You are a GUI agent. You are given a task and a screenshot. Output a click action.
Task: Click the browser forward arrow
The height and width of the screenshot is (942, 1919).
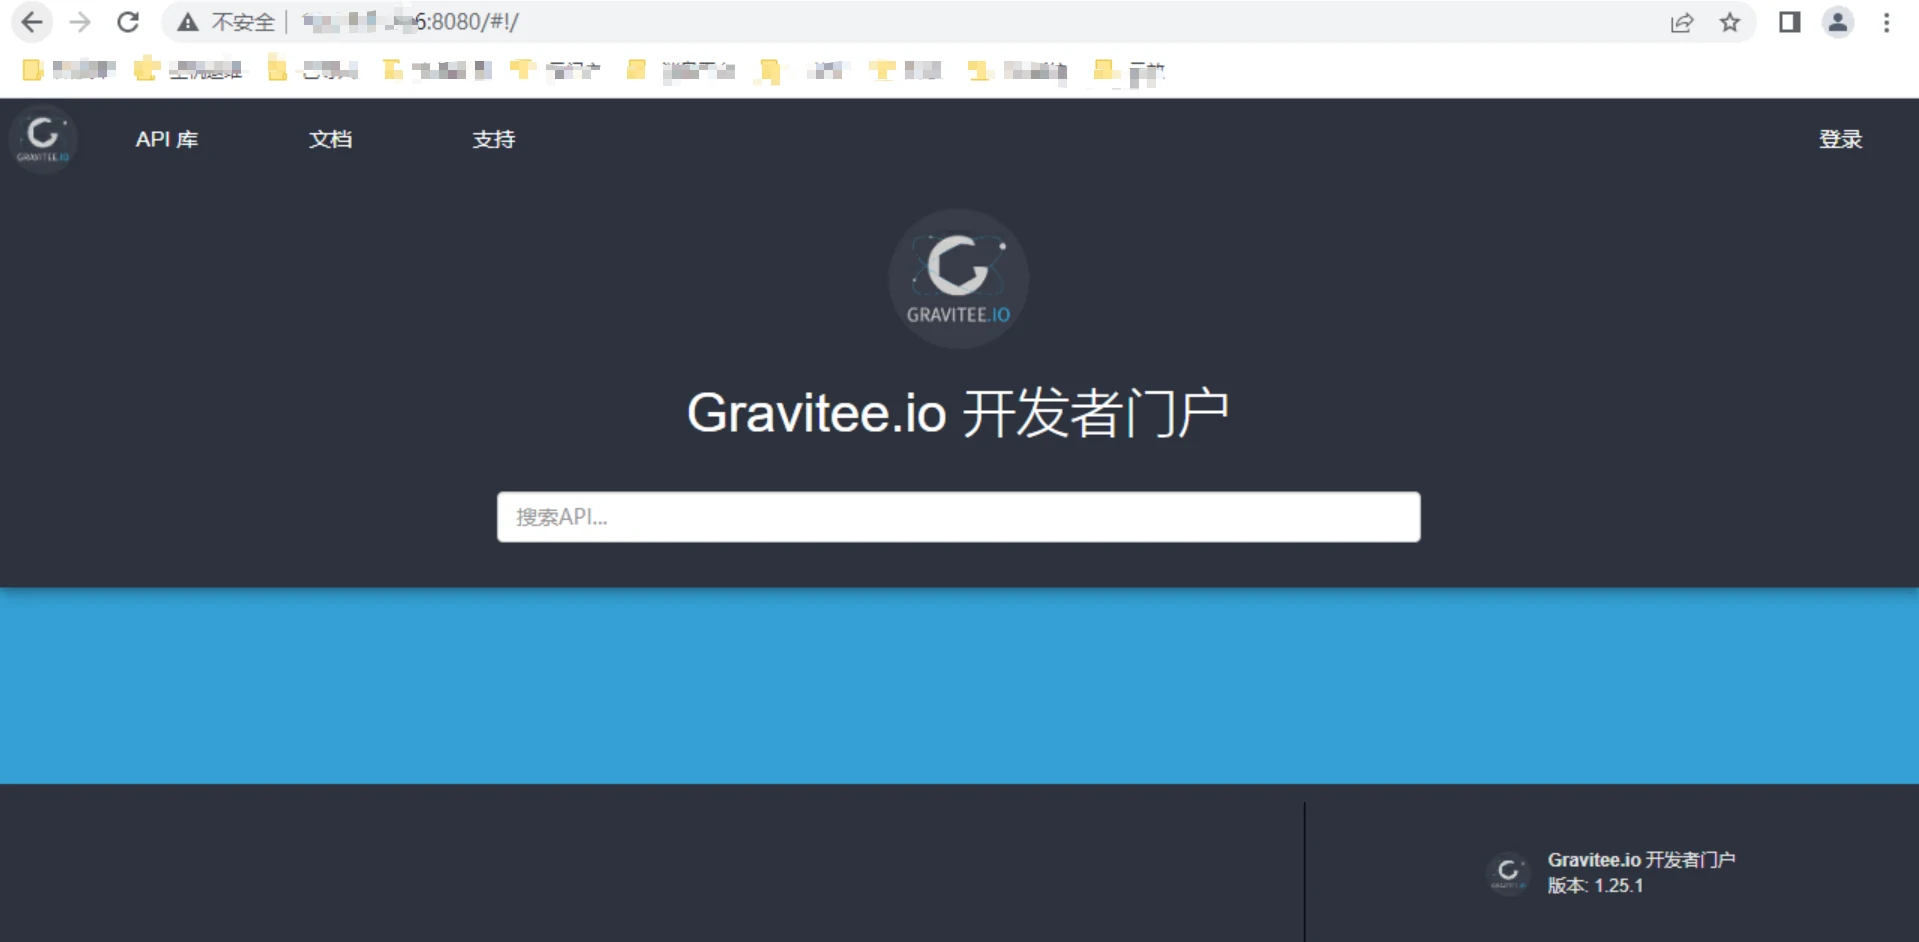pyautogui.click(x=80, y=22)
